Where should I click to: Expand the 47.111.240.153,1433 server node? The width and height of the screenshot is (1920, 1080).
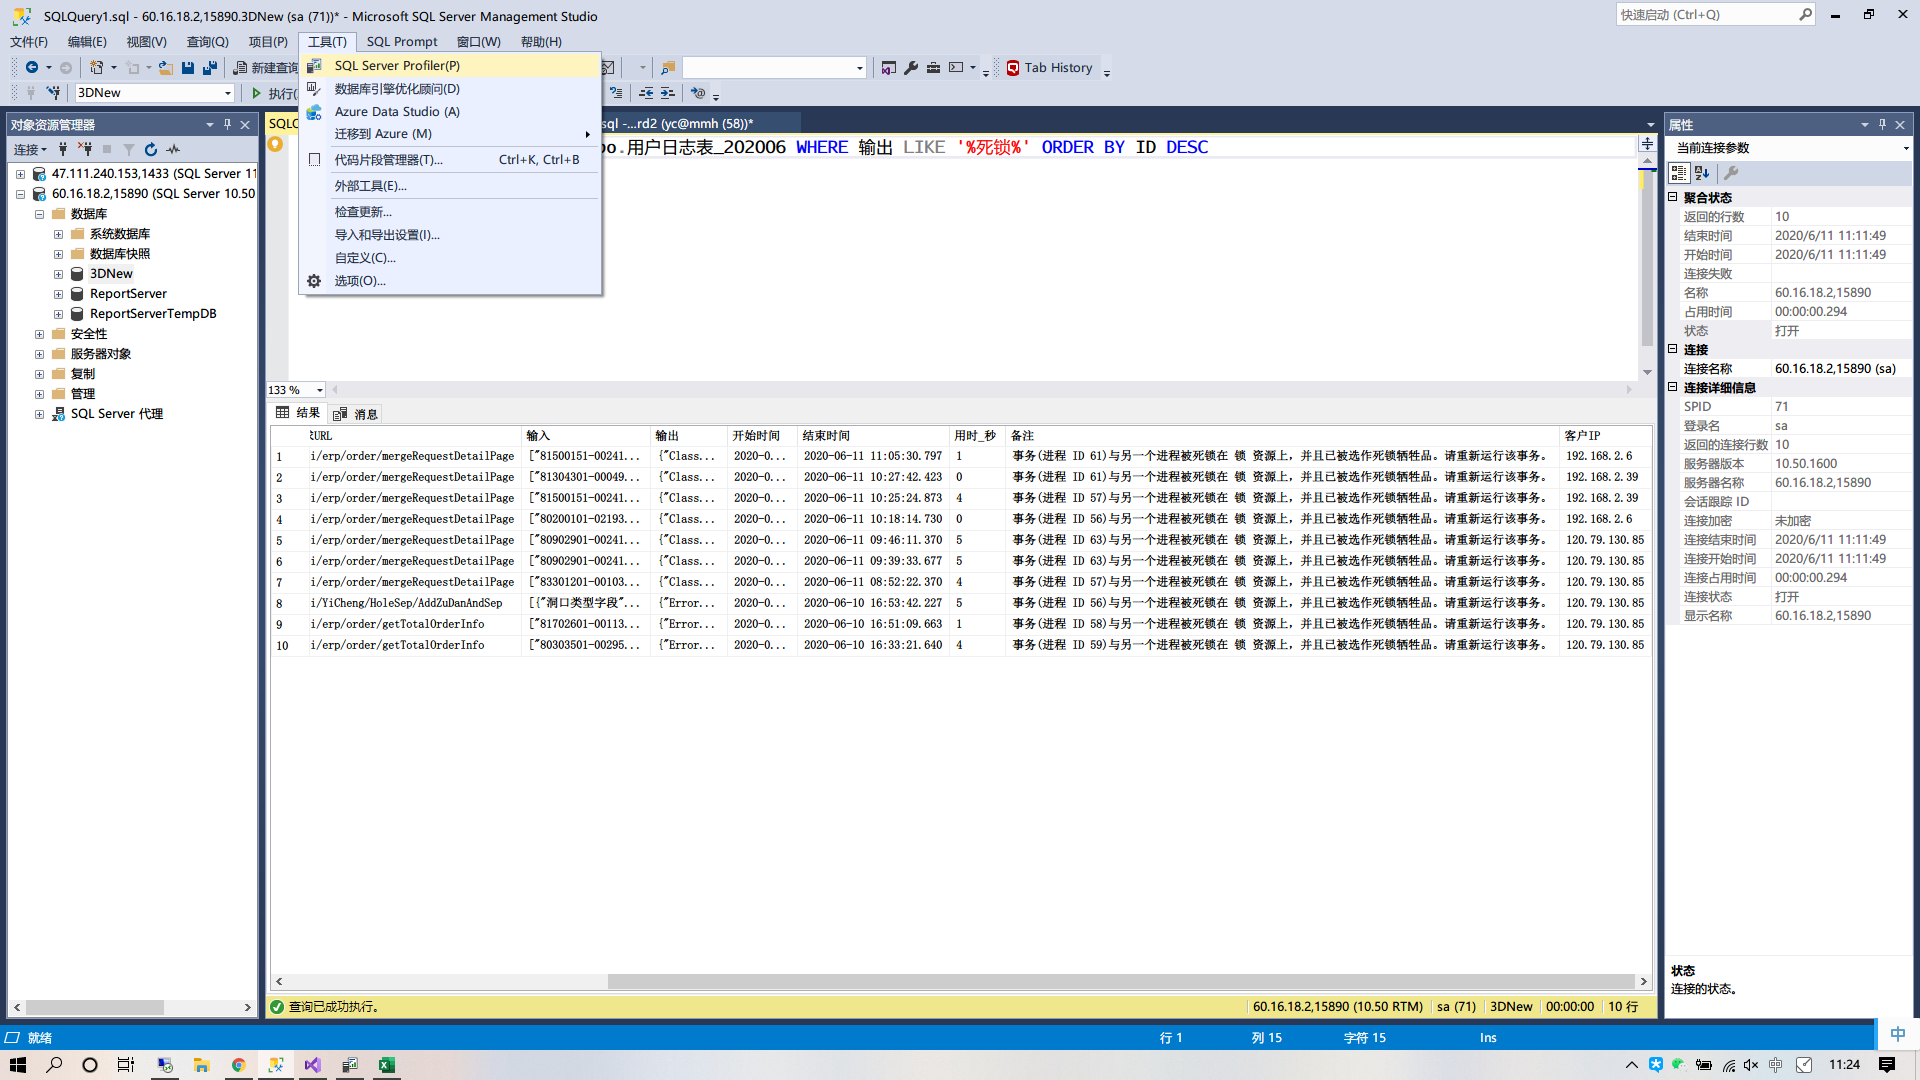(x=20, y=174)
